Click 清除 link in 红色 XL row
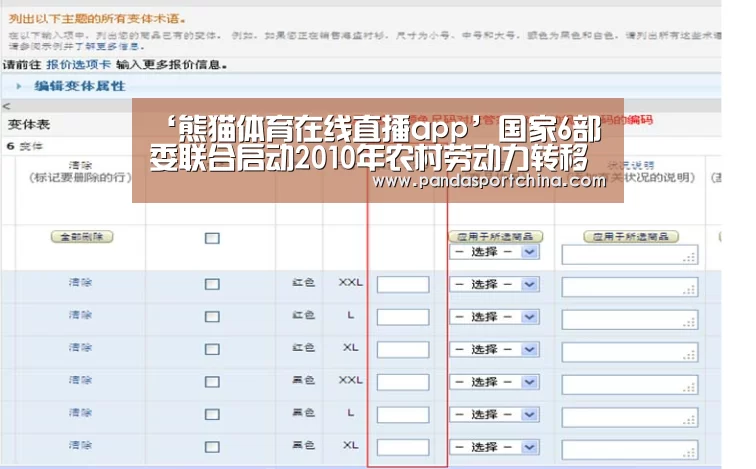This screenshot has height=469, width=756. (x=80, y=347)
